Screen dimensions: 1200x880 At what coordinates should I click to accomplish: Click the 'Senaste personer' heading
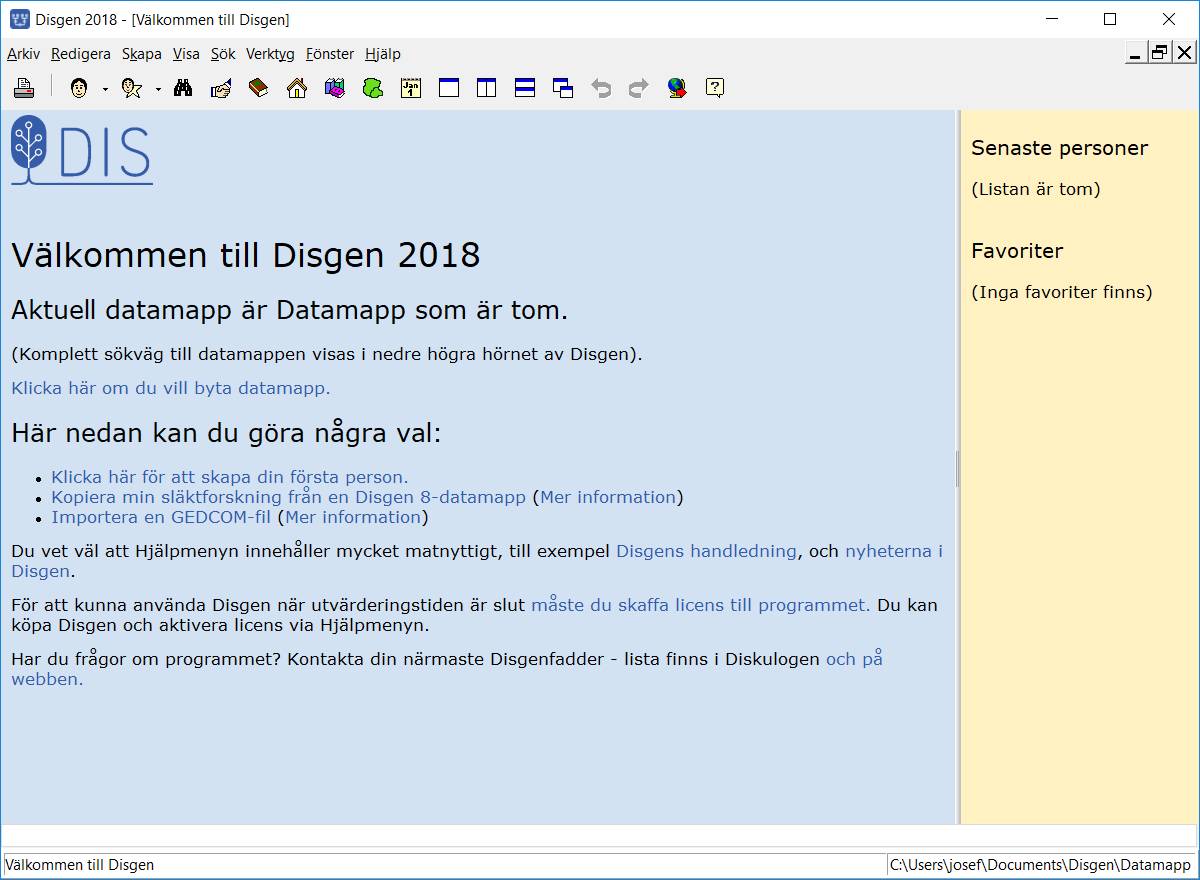click(x=1059, y=148)
